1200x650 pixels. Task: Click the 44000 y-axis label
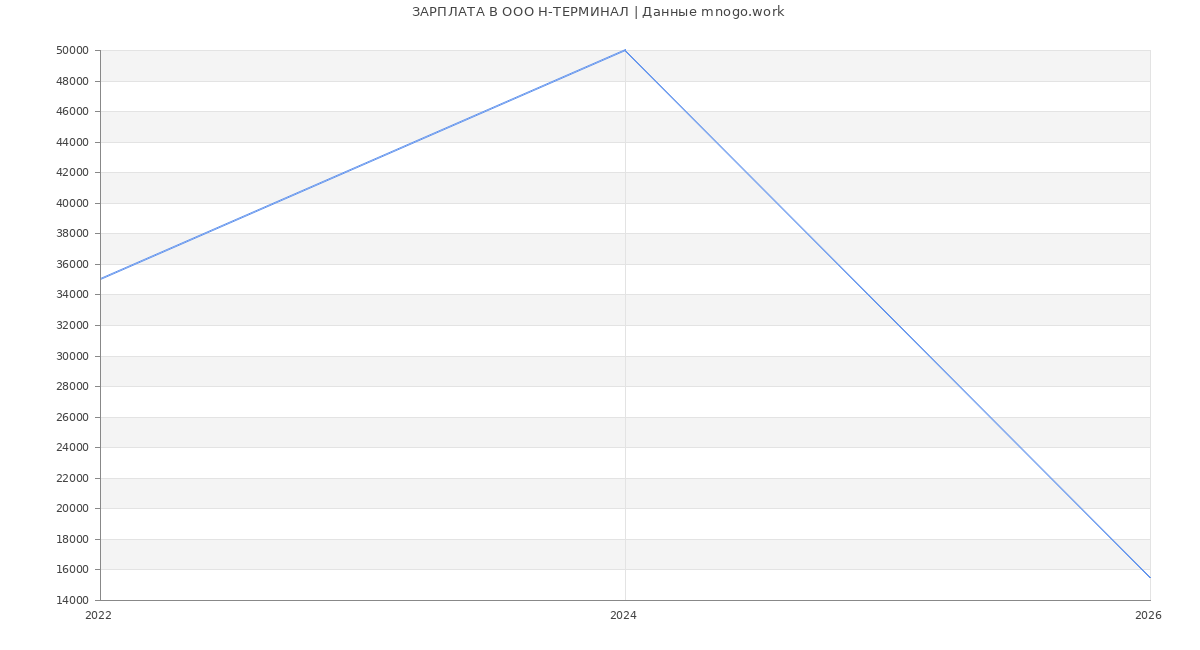tap(73, 142)
